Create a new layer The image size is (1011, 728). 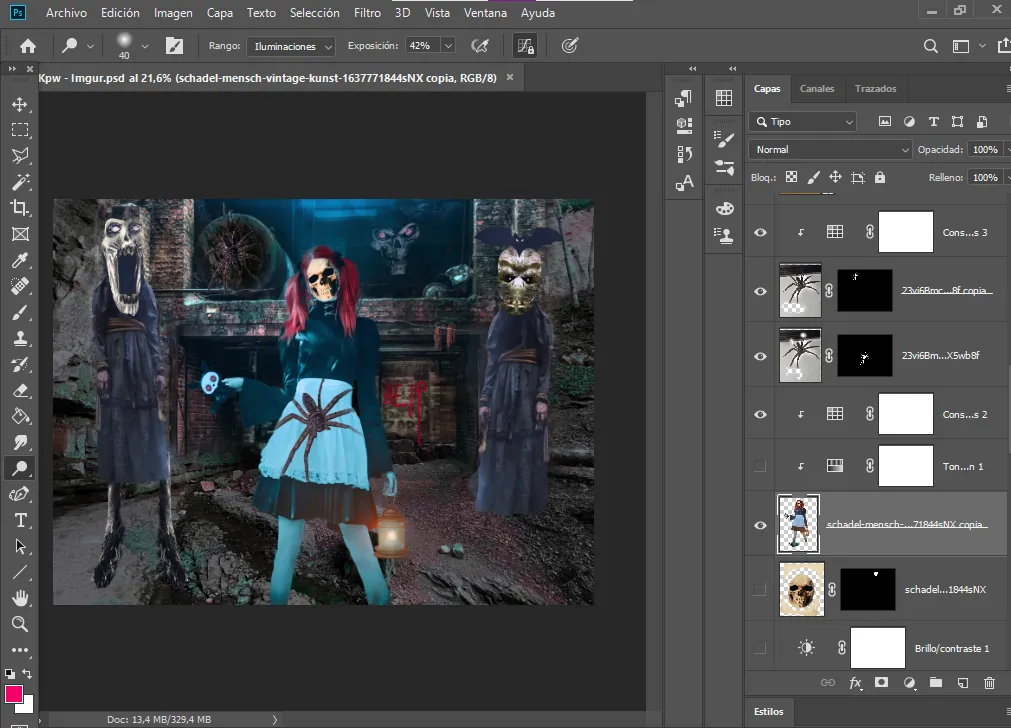tap(963, 683)
